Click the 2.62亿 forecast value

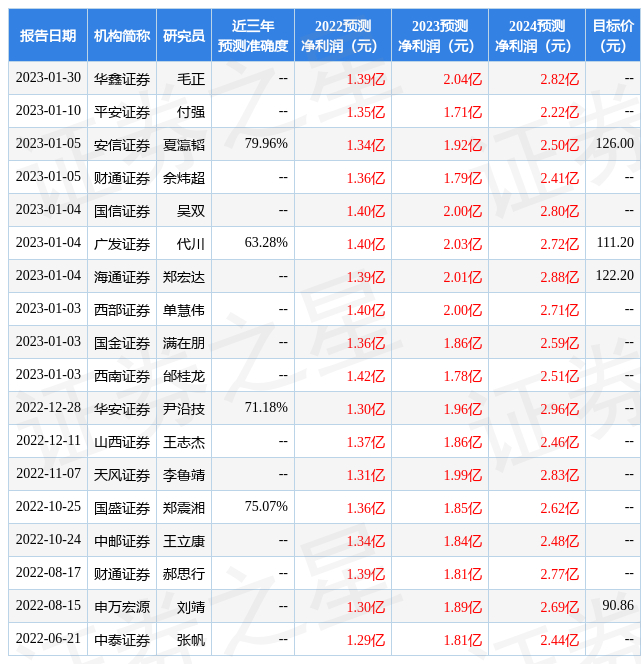coord(559,509)
